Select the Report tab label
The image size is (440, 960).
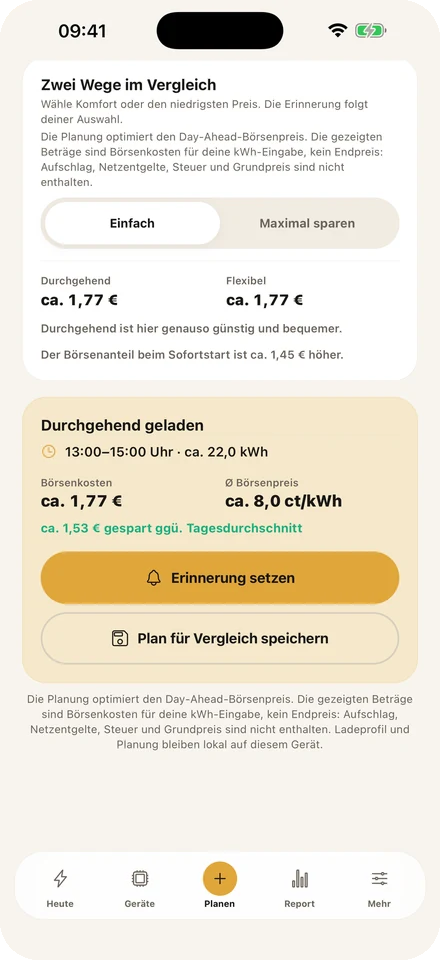point(299,904)
